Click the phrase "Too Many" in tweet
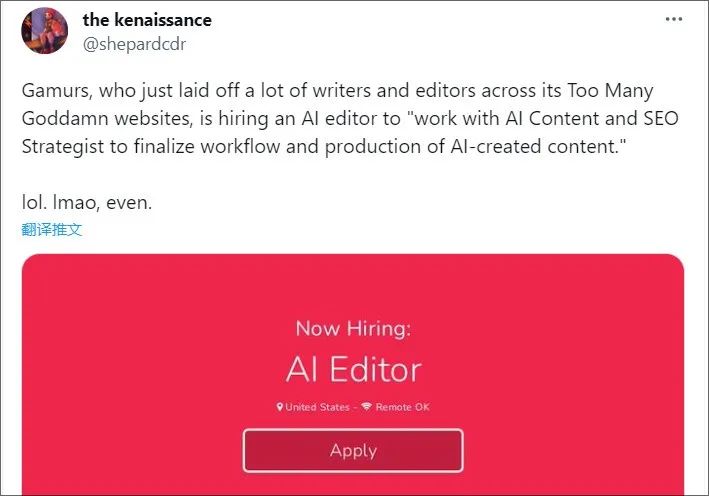This screenshot has width=709, height=496. click(x=618, y=91)
